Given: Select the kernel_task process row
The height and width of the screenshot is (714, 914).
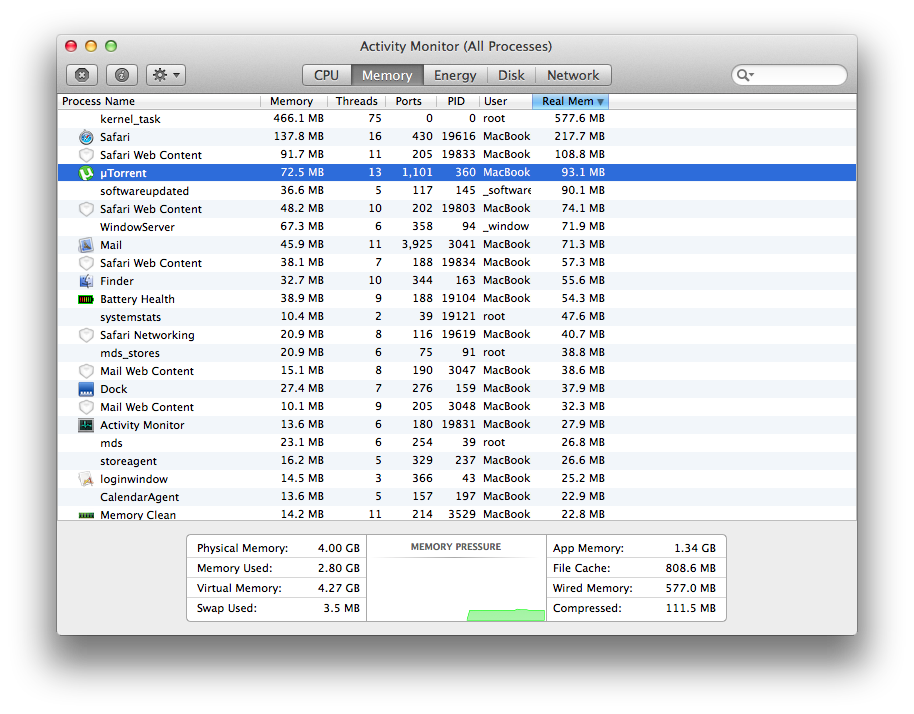Looking at the screenshot, I should [x=457, y=119].
